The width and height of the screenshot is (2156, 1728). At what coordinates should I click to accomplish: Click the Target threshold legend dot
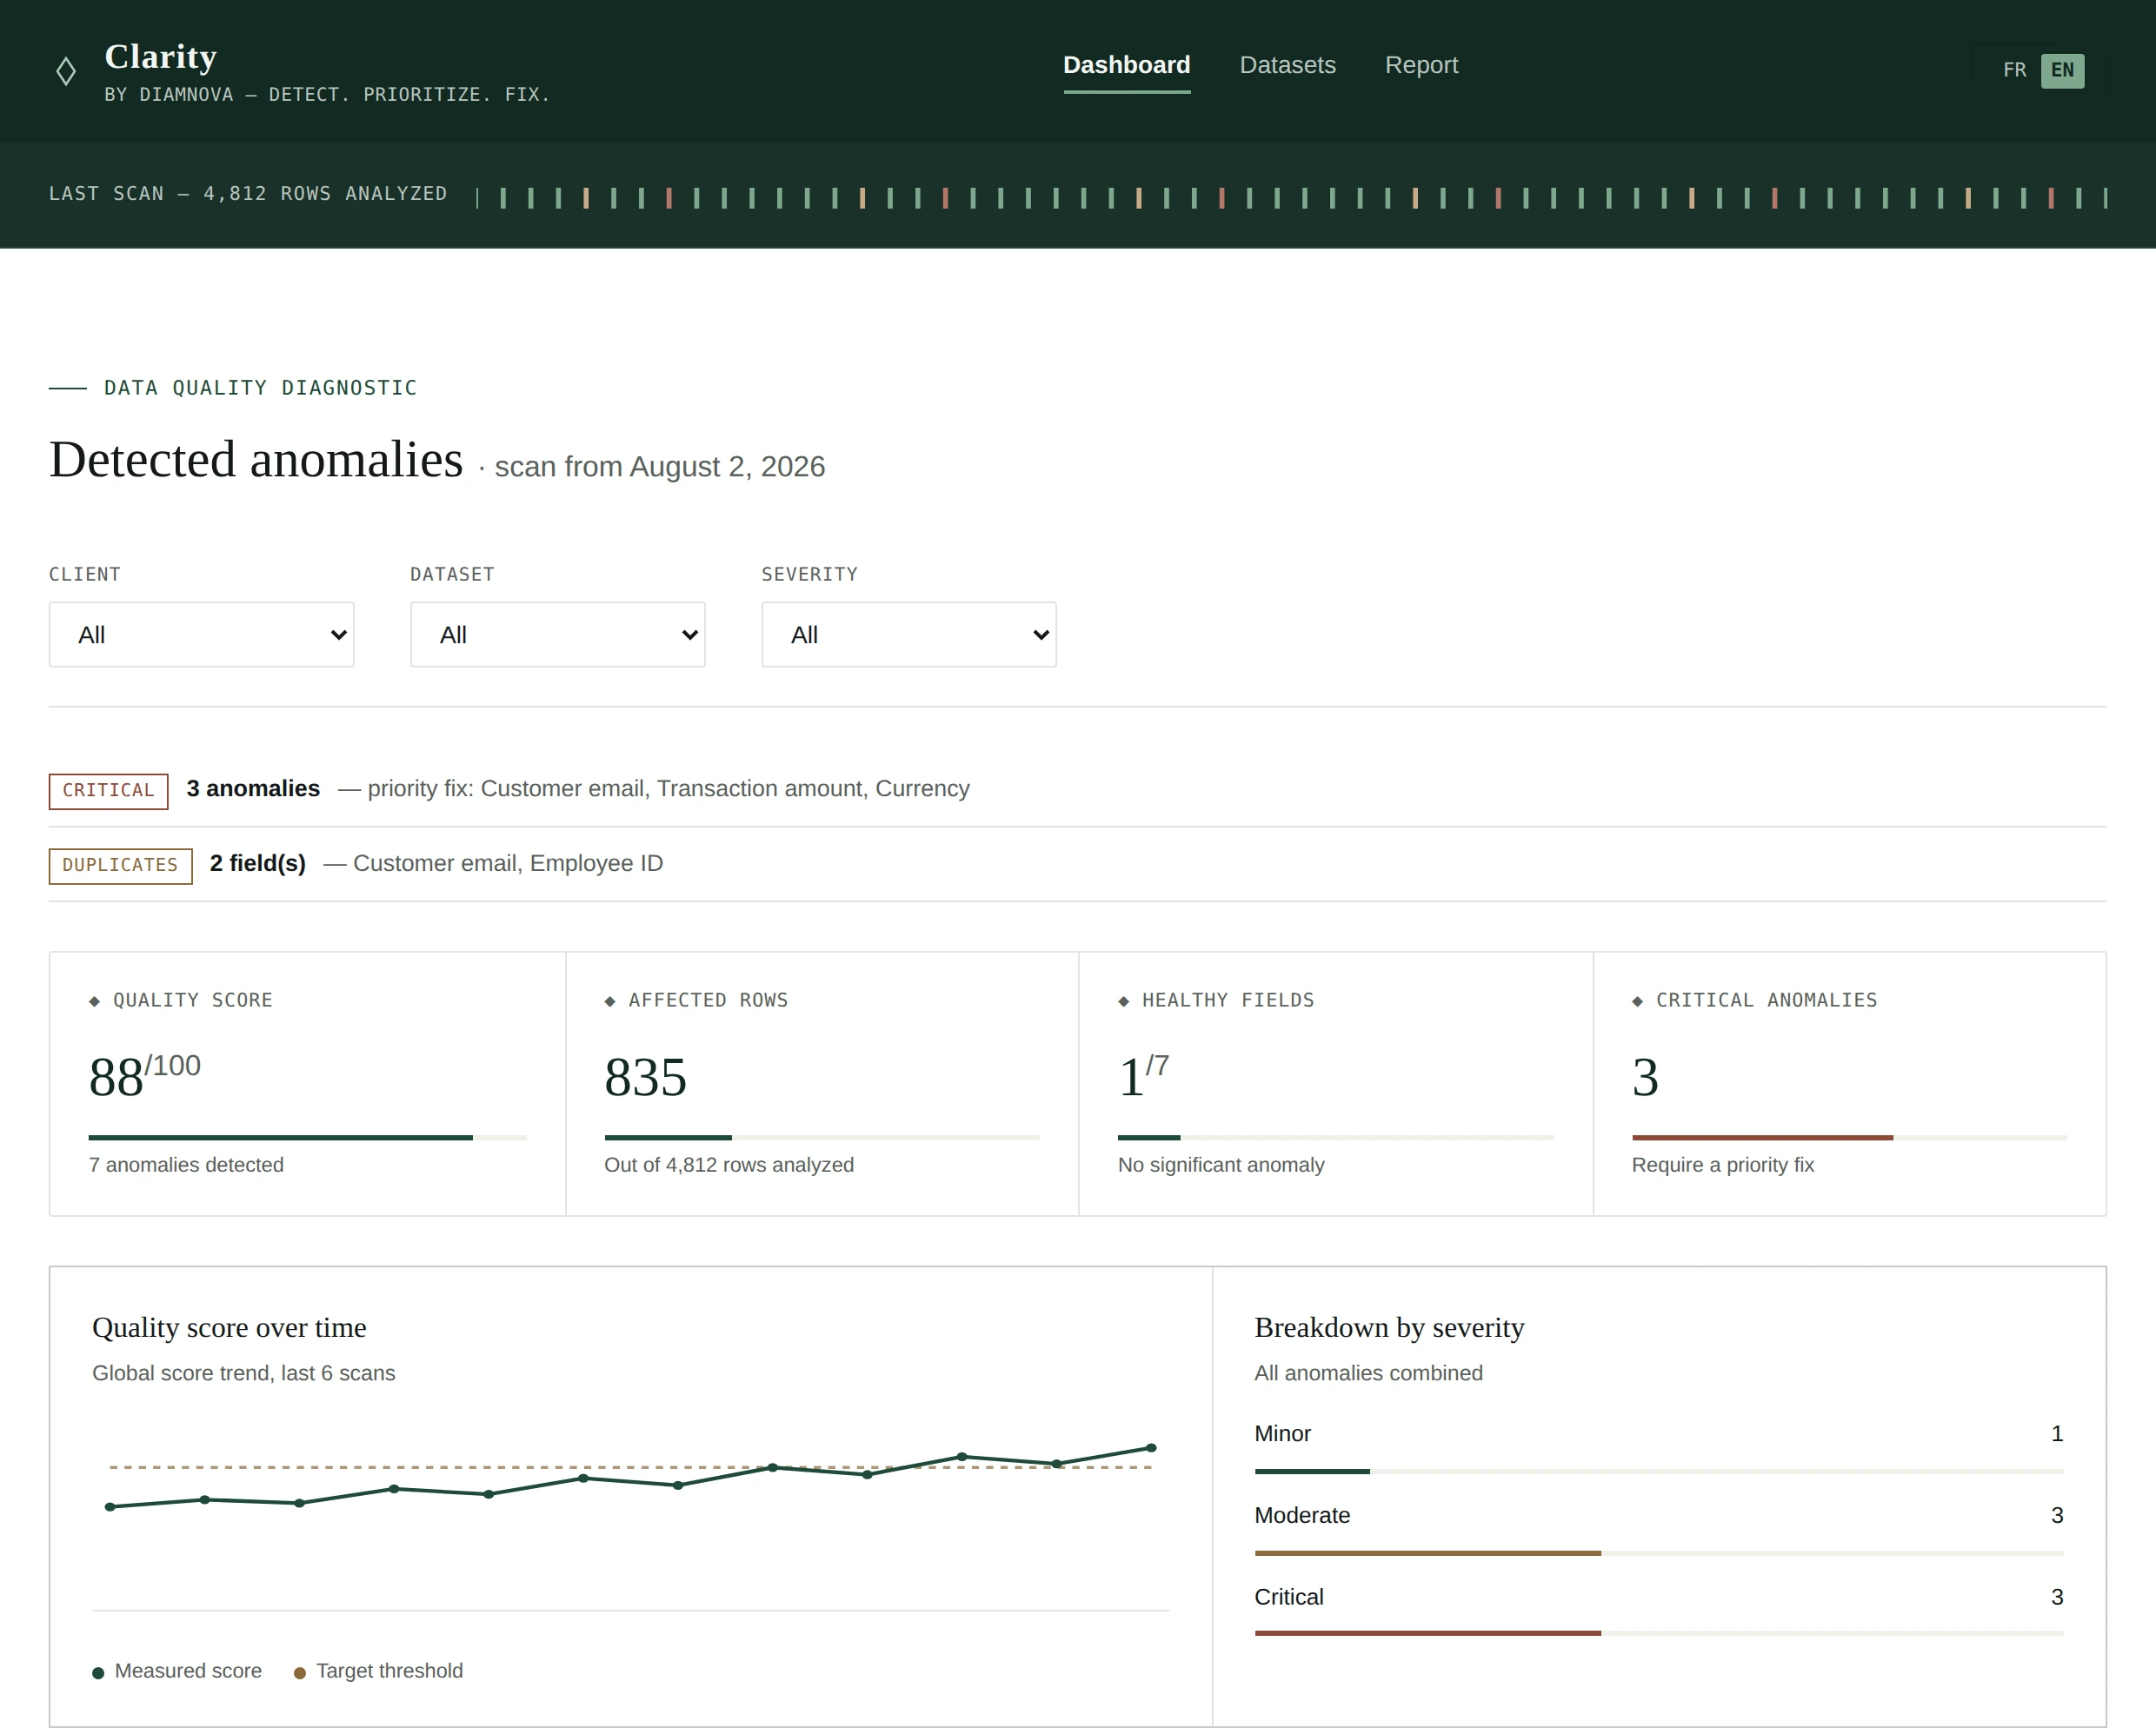coord(299,1673)
